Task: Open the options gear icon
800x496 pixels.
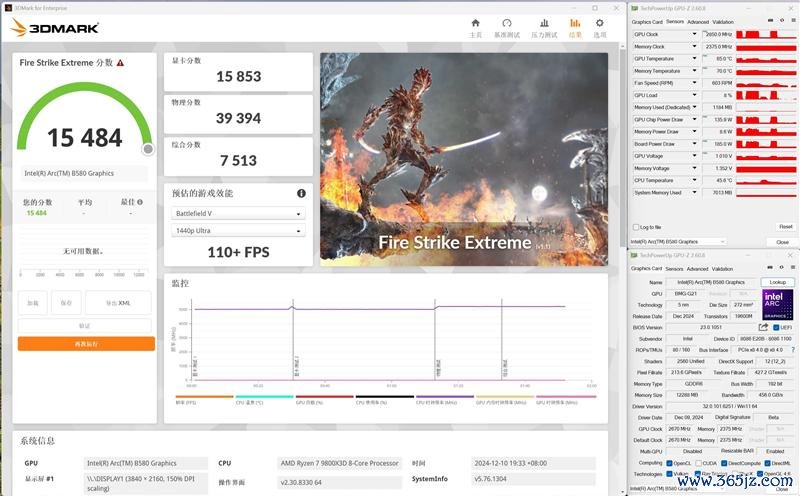Action: (x=599, y=23)
